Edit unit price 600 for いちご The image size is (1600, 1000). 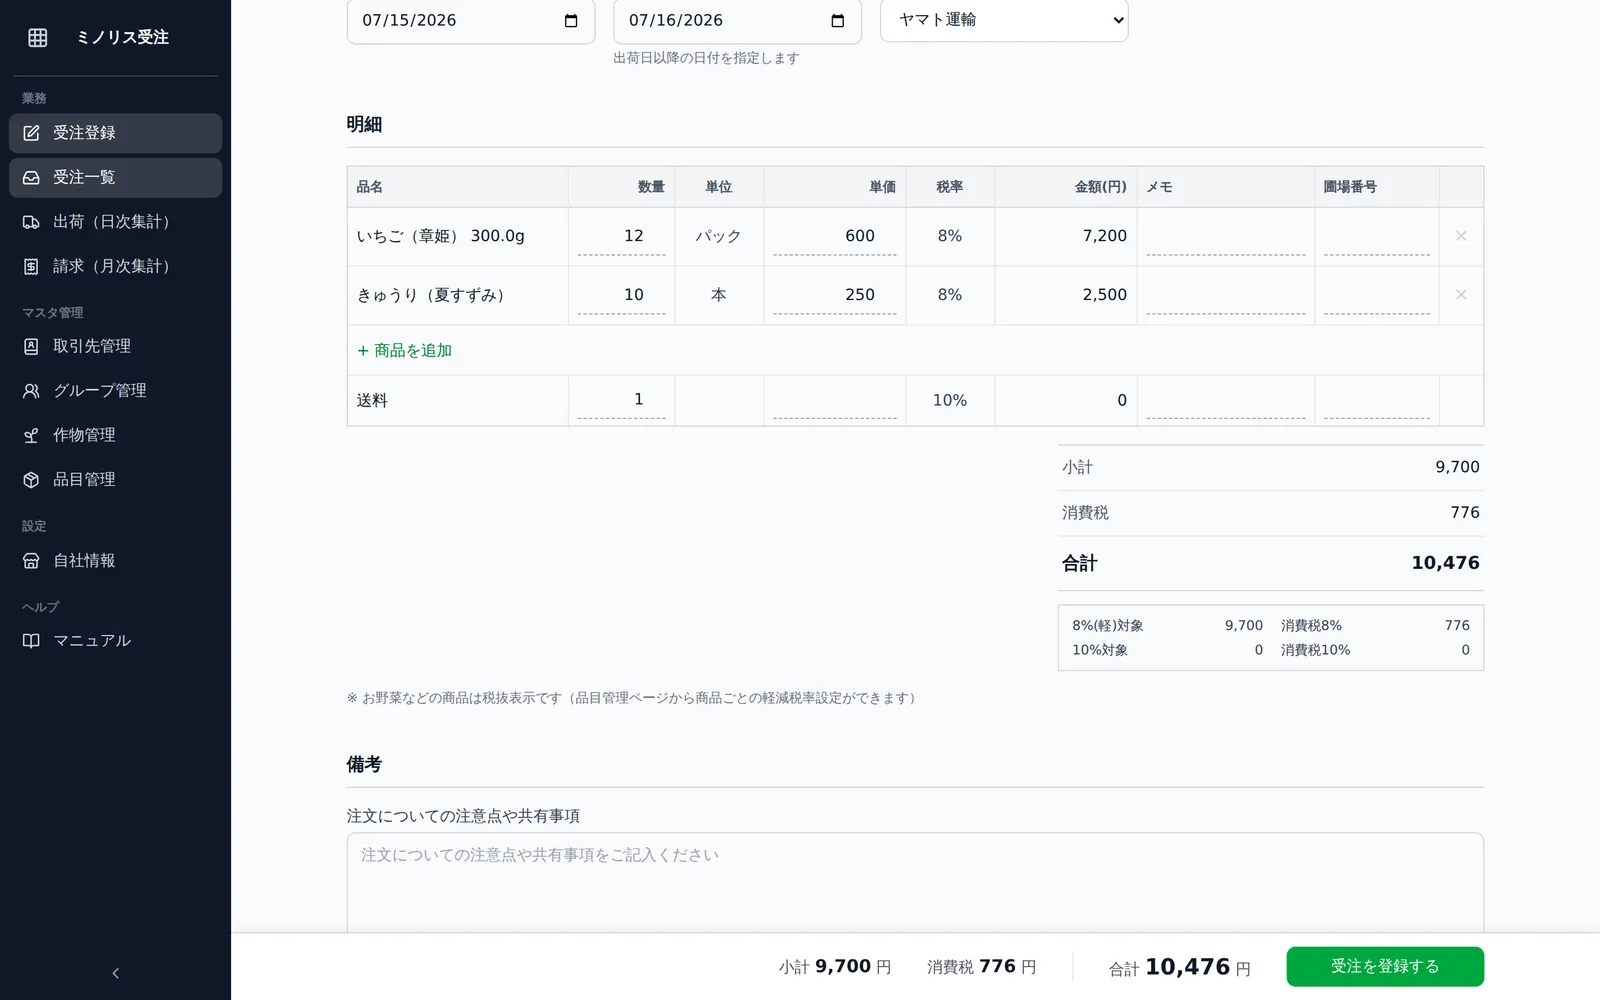point(834,237)
